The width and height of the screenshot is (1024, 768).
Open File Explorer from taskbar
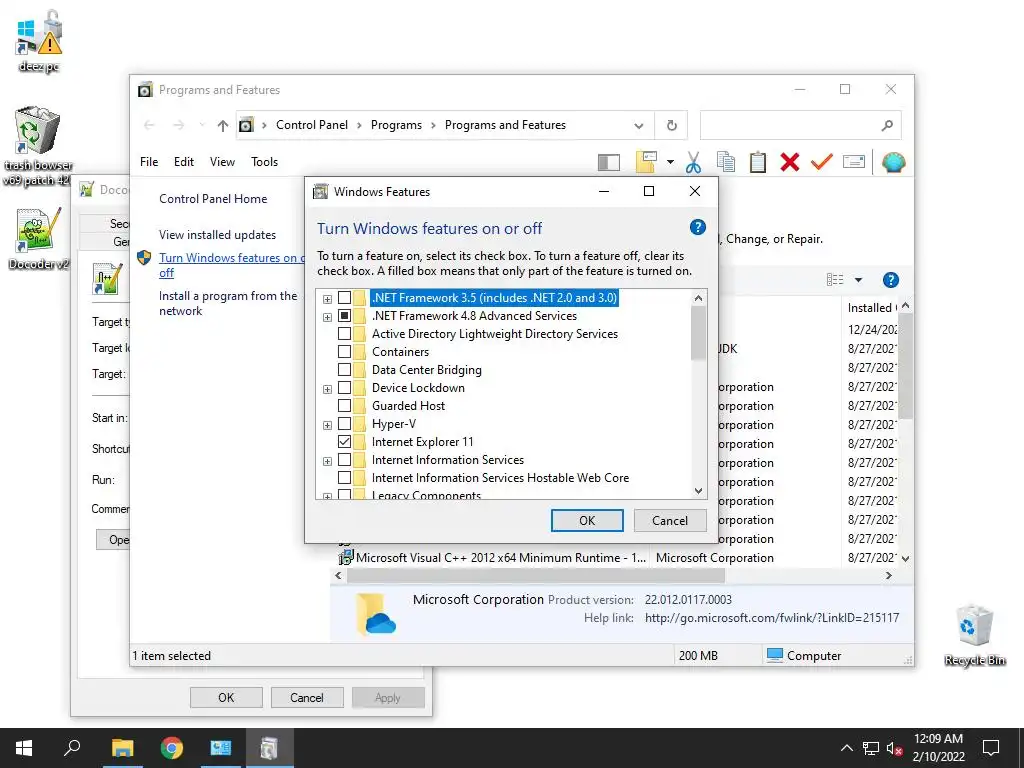tap(122, 748)
